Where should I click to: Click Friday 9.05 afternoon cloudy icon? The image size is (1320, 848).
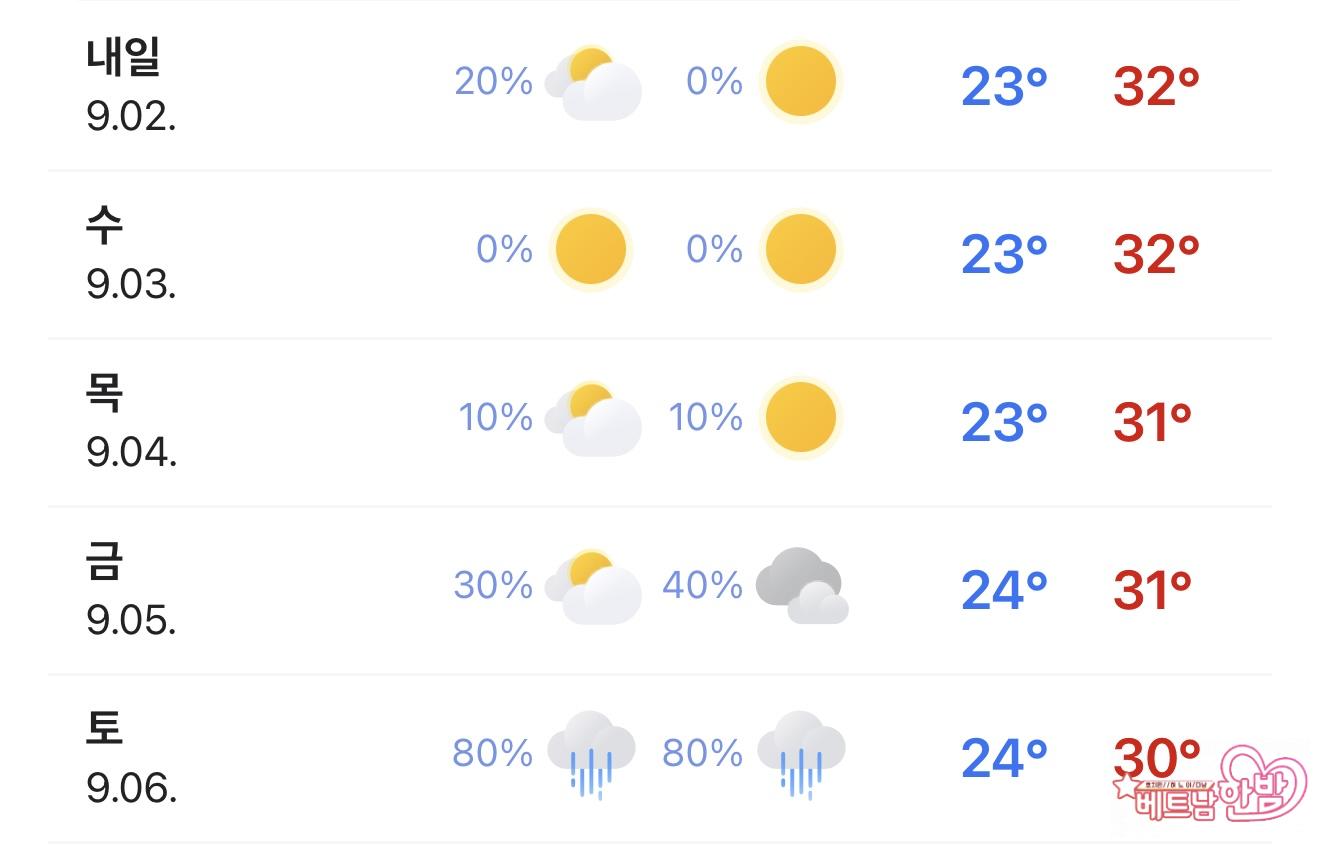click(x=802, y=586)
